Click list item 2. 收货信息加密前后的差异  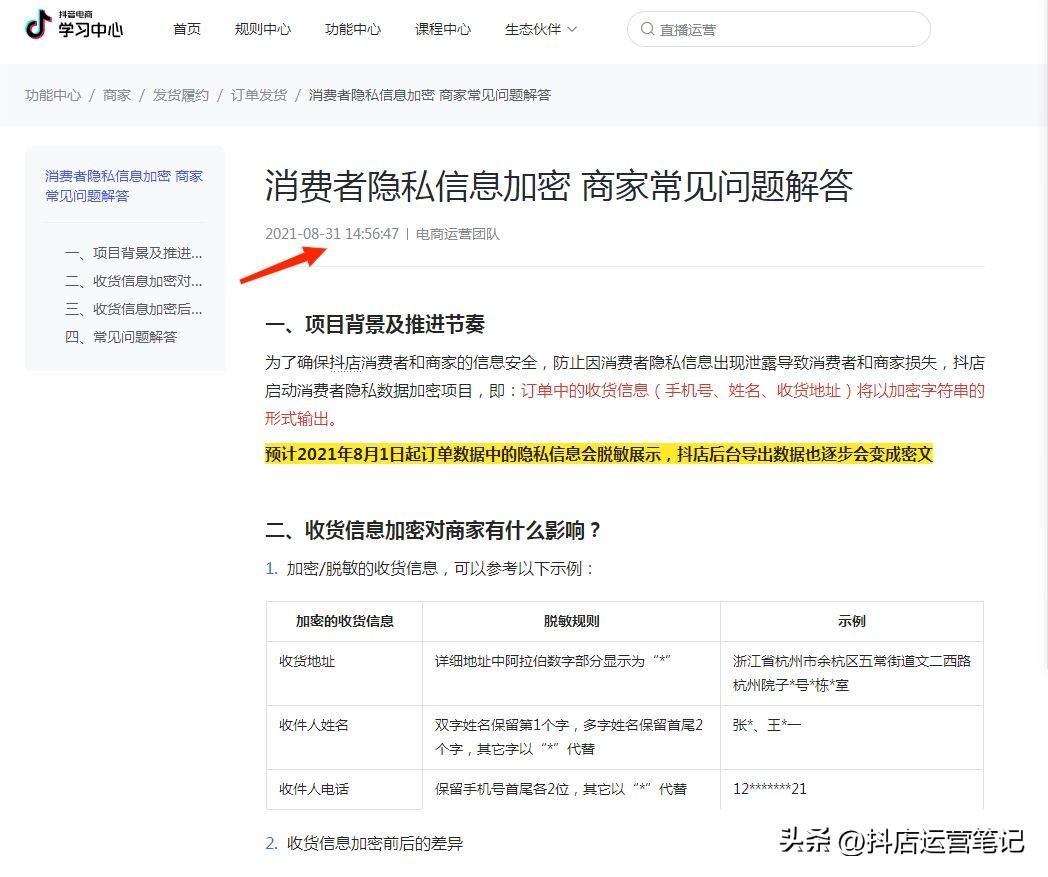click(364, 844)
